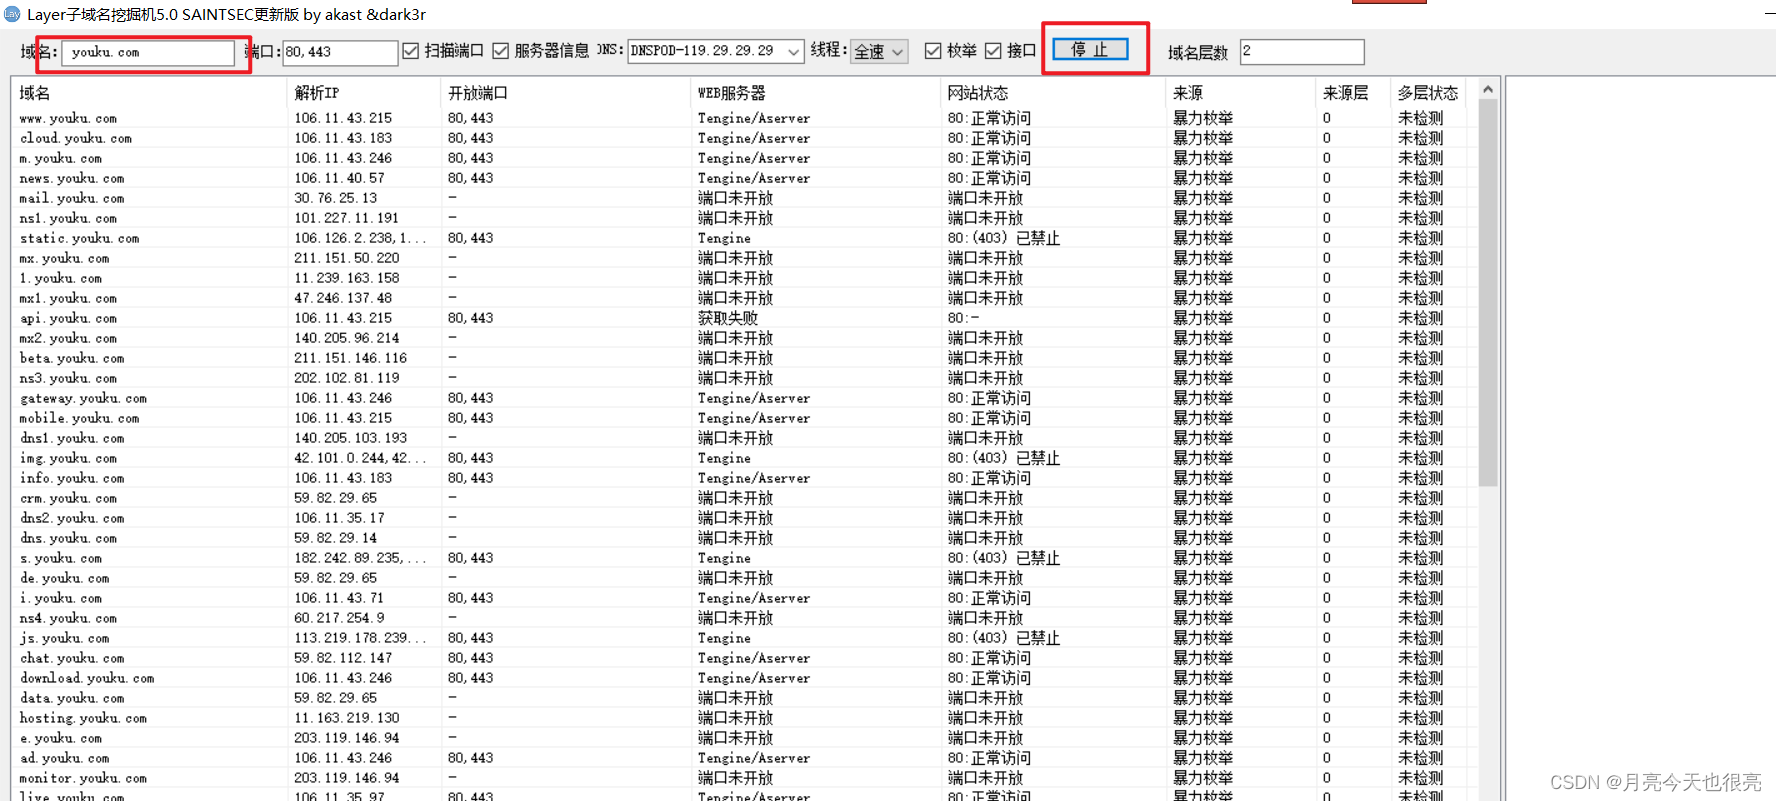
Task: Toggle the 服务器信息 checkbox
Action: pos(501,51)
